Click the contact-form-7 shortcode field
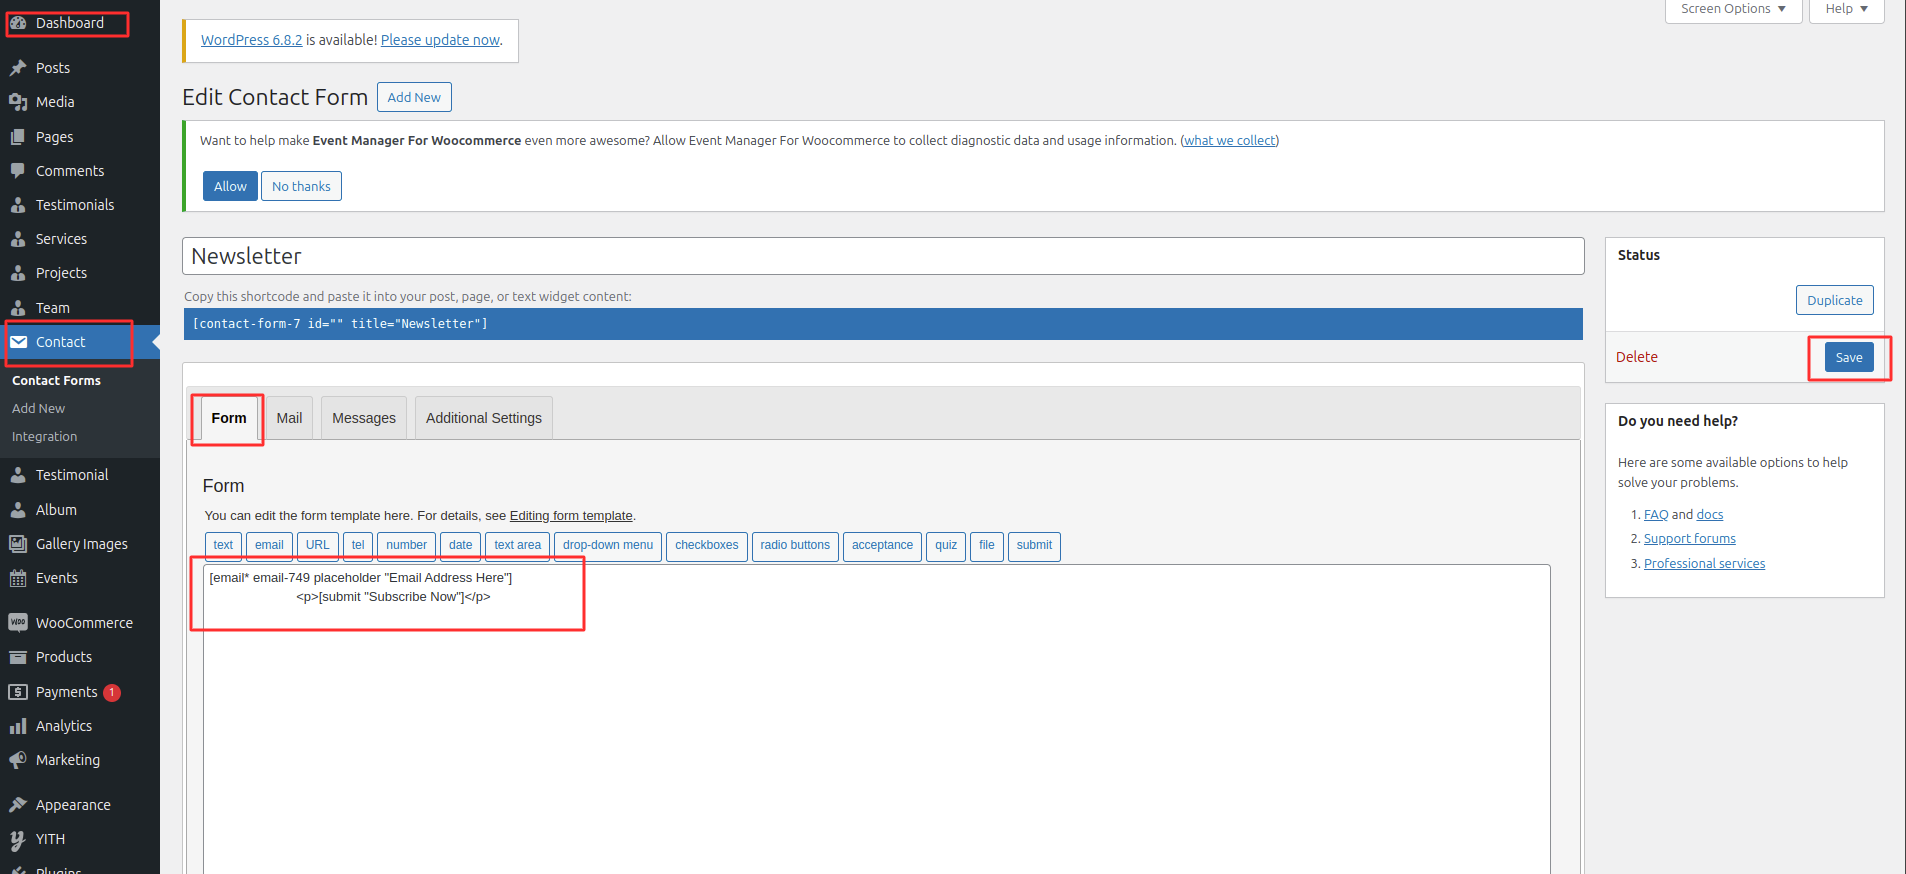The image size is (1906, 874). click(883, 324)
